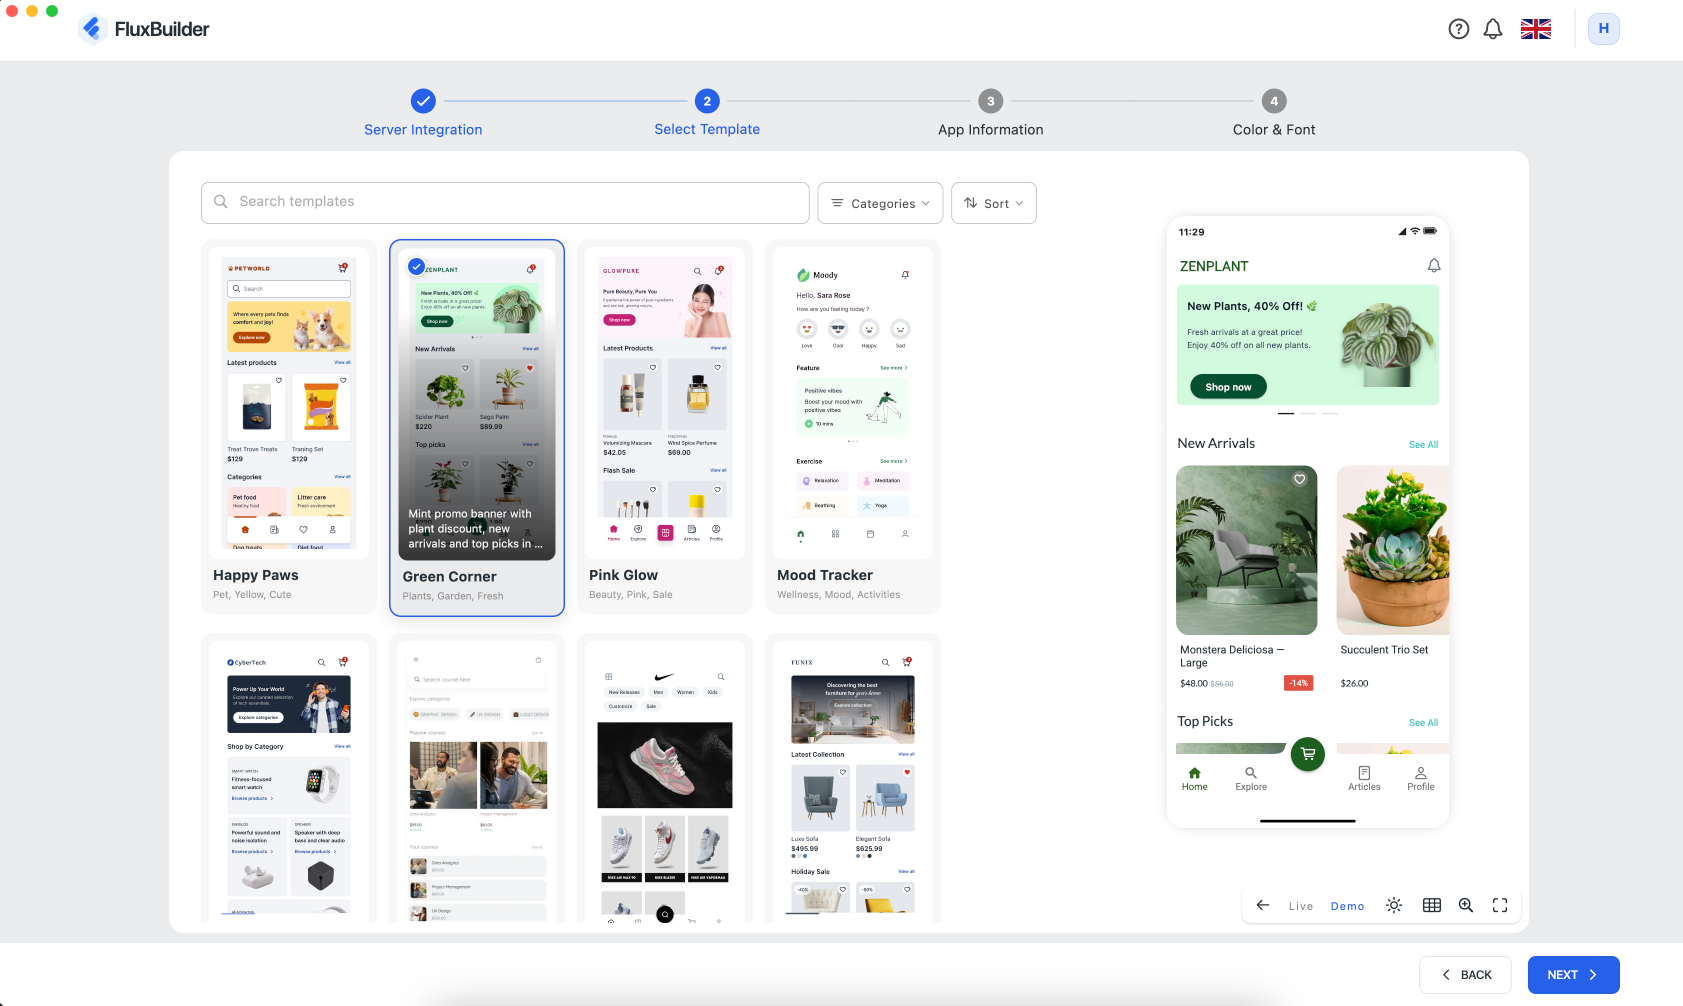Click the NEXT button
Image resolution: width=1683 pixels, height=1006 pixels.
(1574, 975)
